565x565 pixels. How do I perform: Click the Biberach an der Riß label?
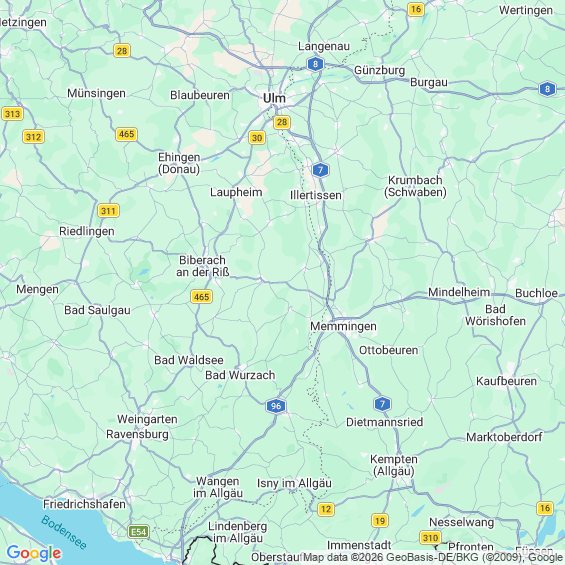203,266
